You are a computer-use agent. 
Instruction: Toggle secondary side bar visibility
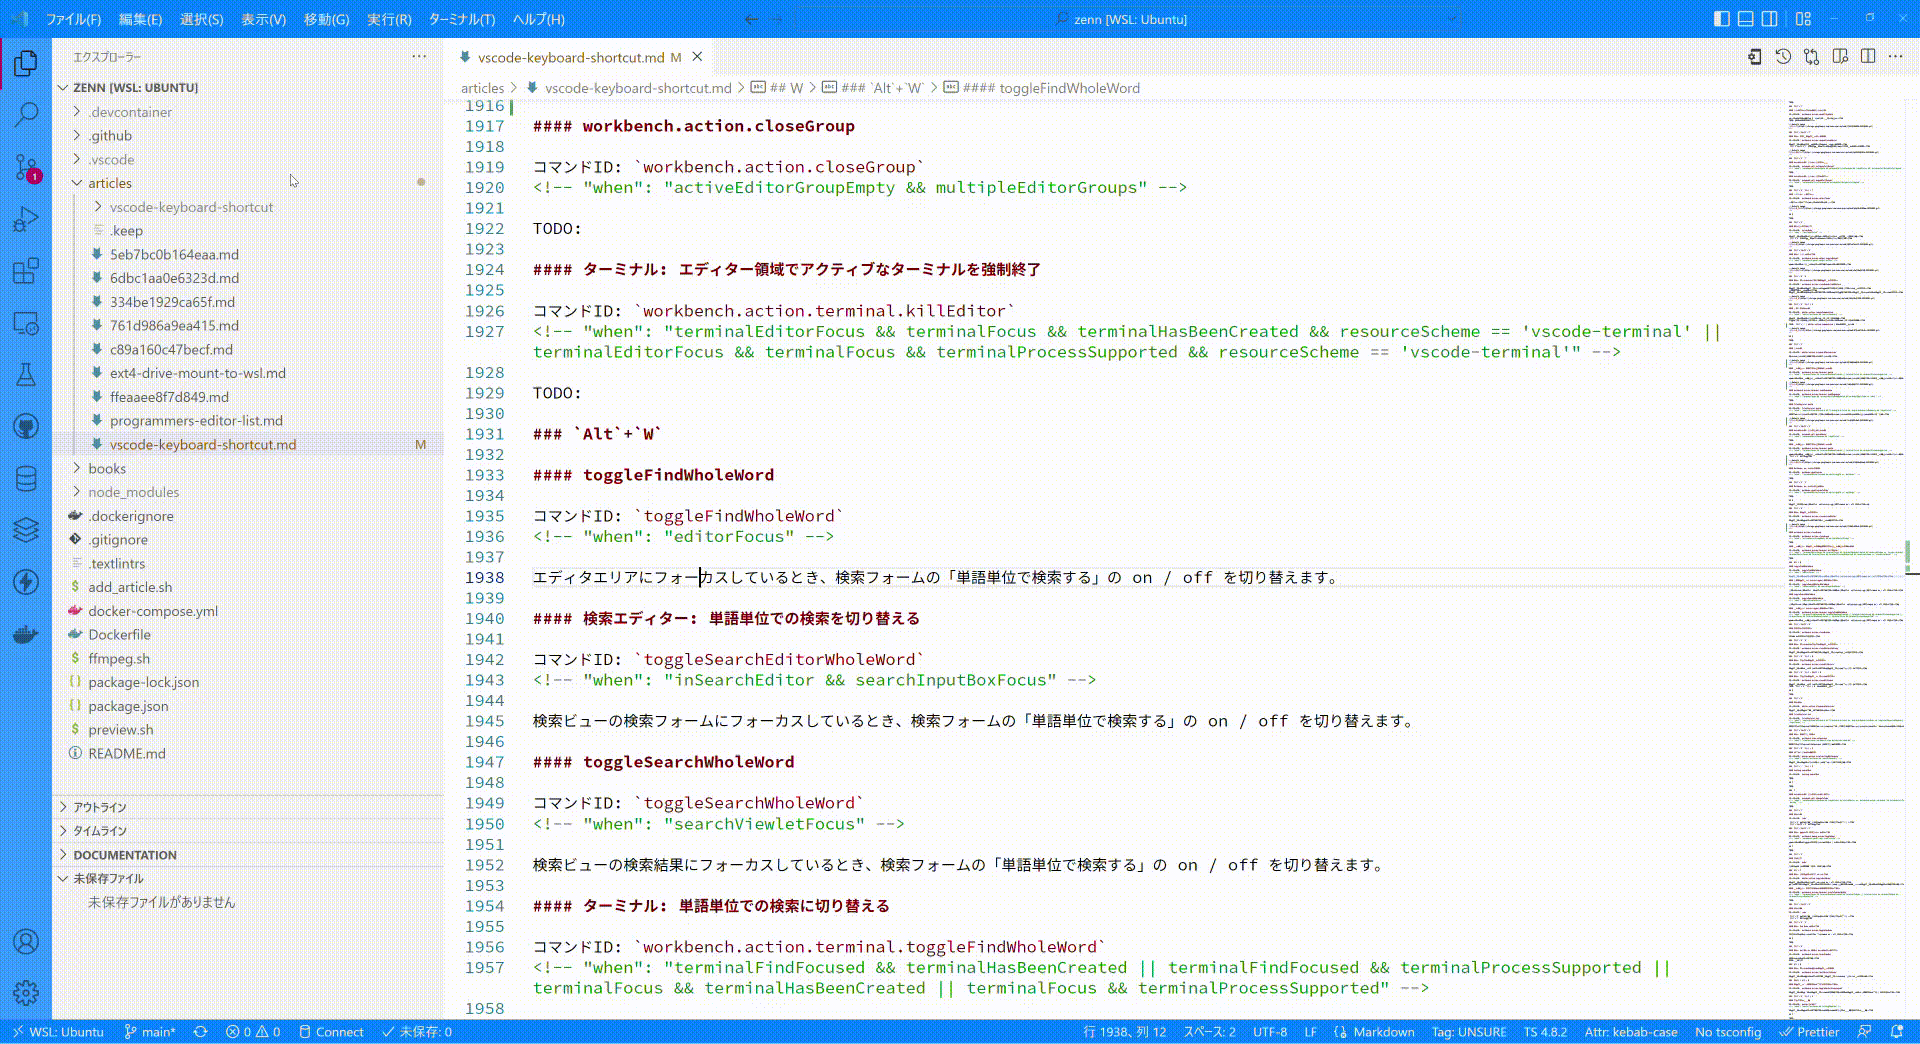[x=1769, y=18]
